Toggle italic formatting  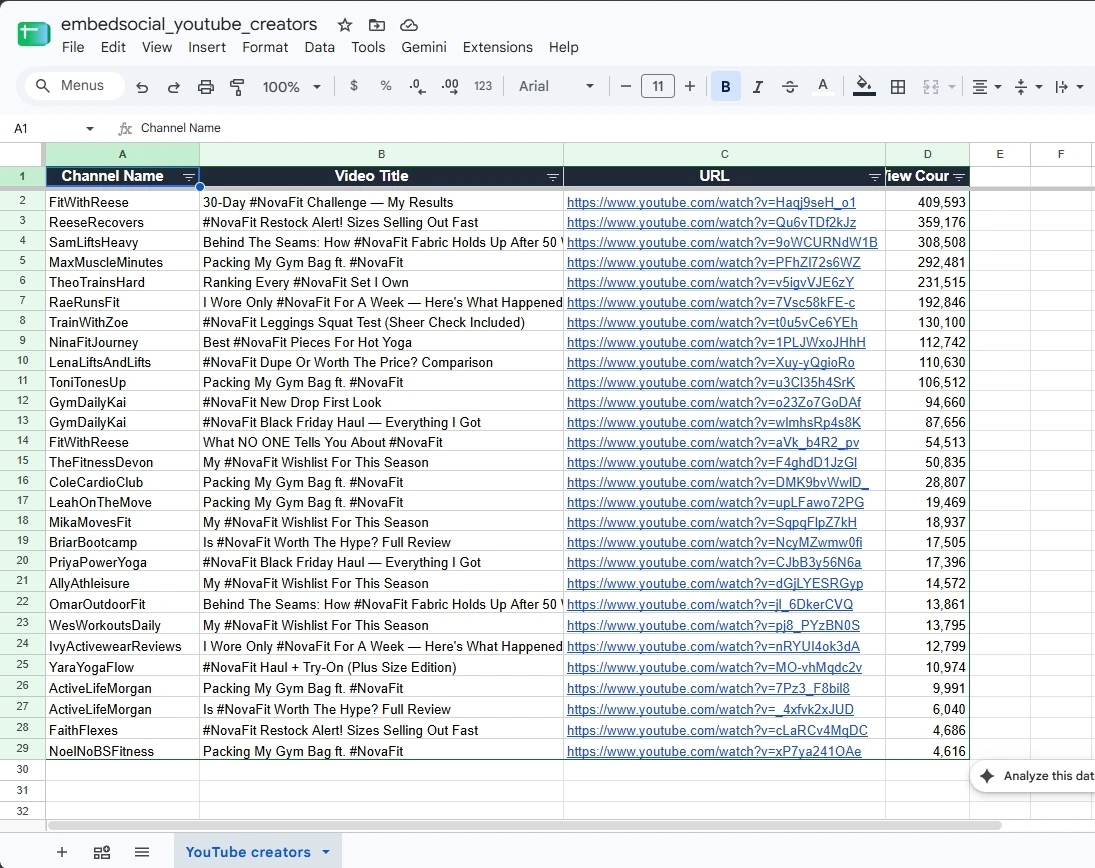[x=758, y=87]
